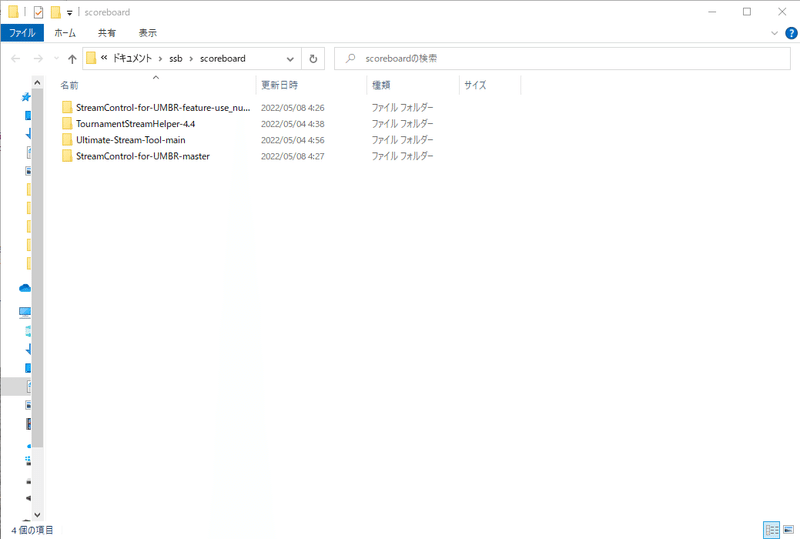Show hidden breadcrumb locations via « chevron
Screen dimensions: 800x539
[104, 58]
